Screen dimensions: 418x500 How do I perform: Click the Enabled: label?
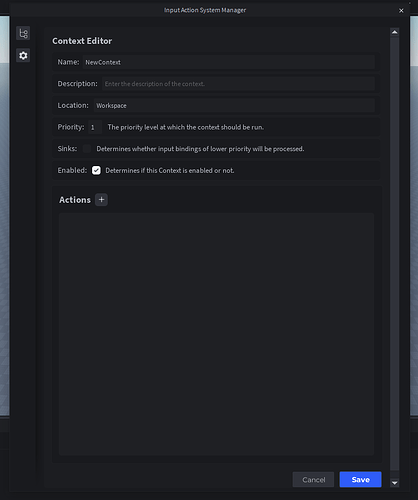pos(72,170)
